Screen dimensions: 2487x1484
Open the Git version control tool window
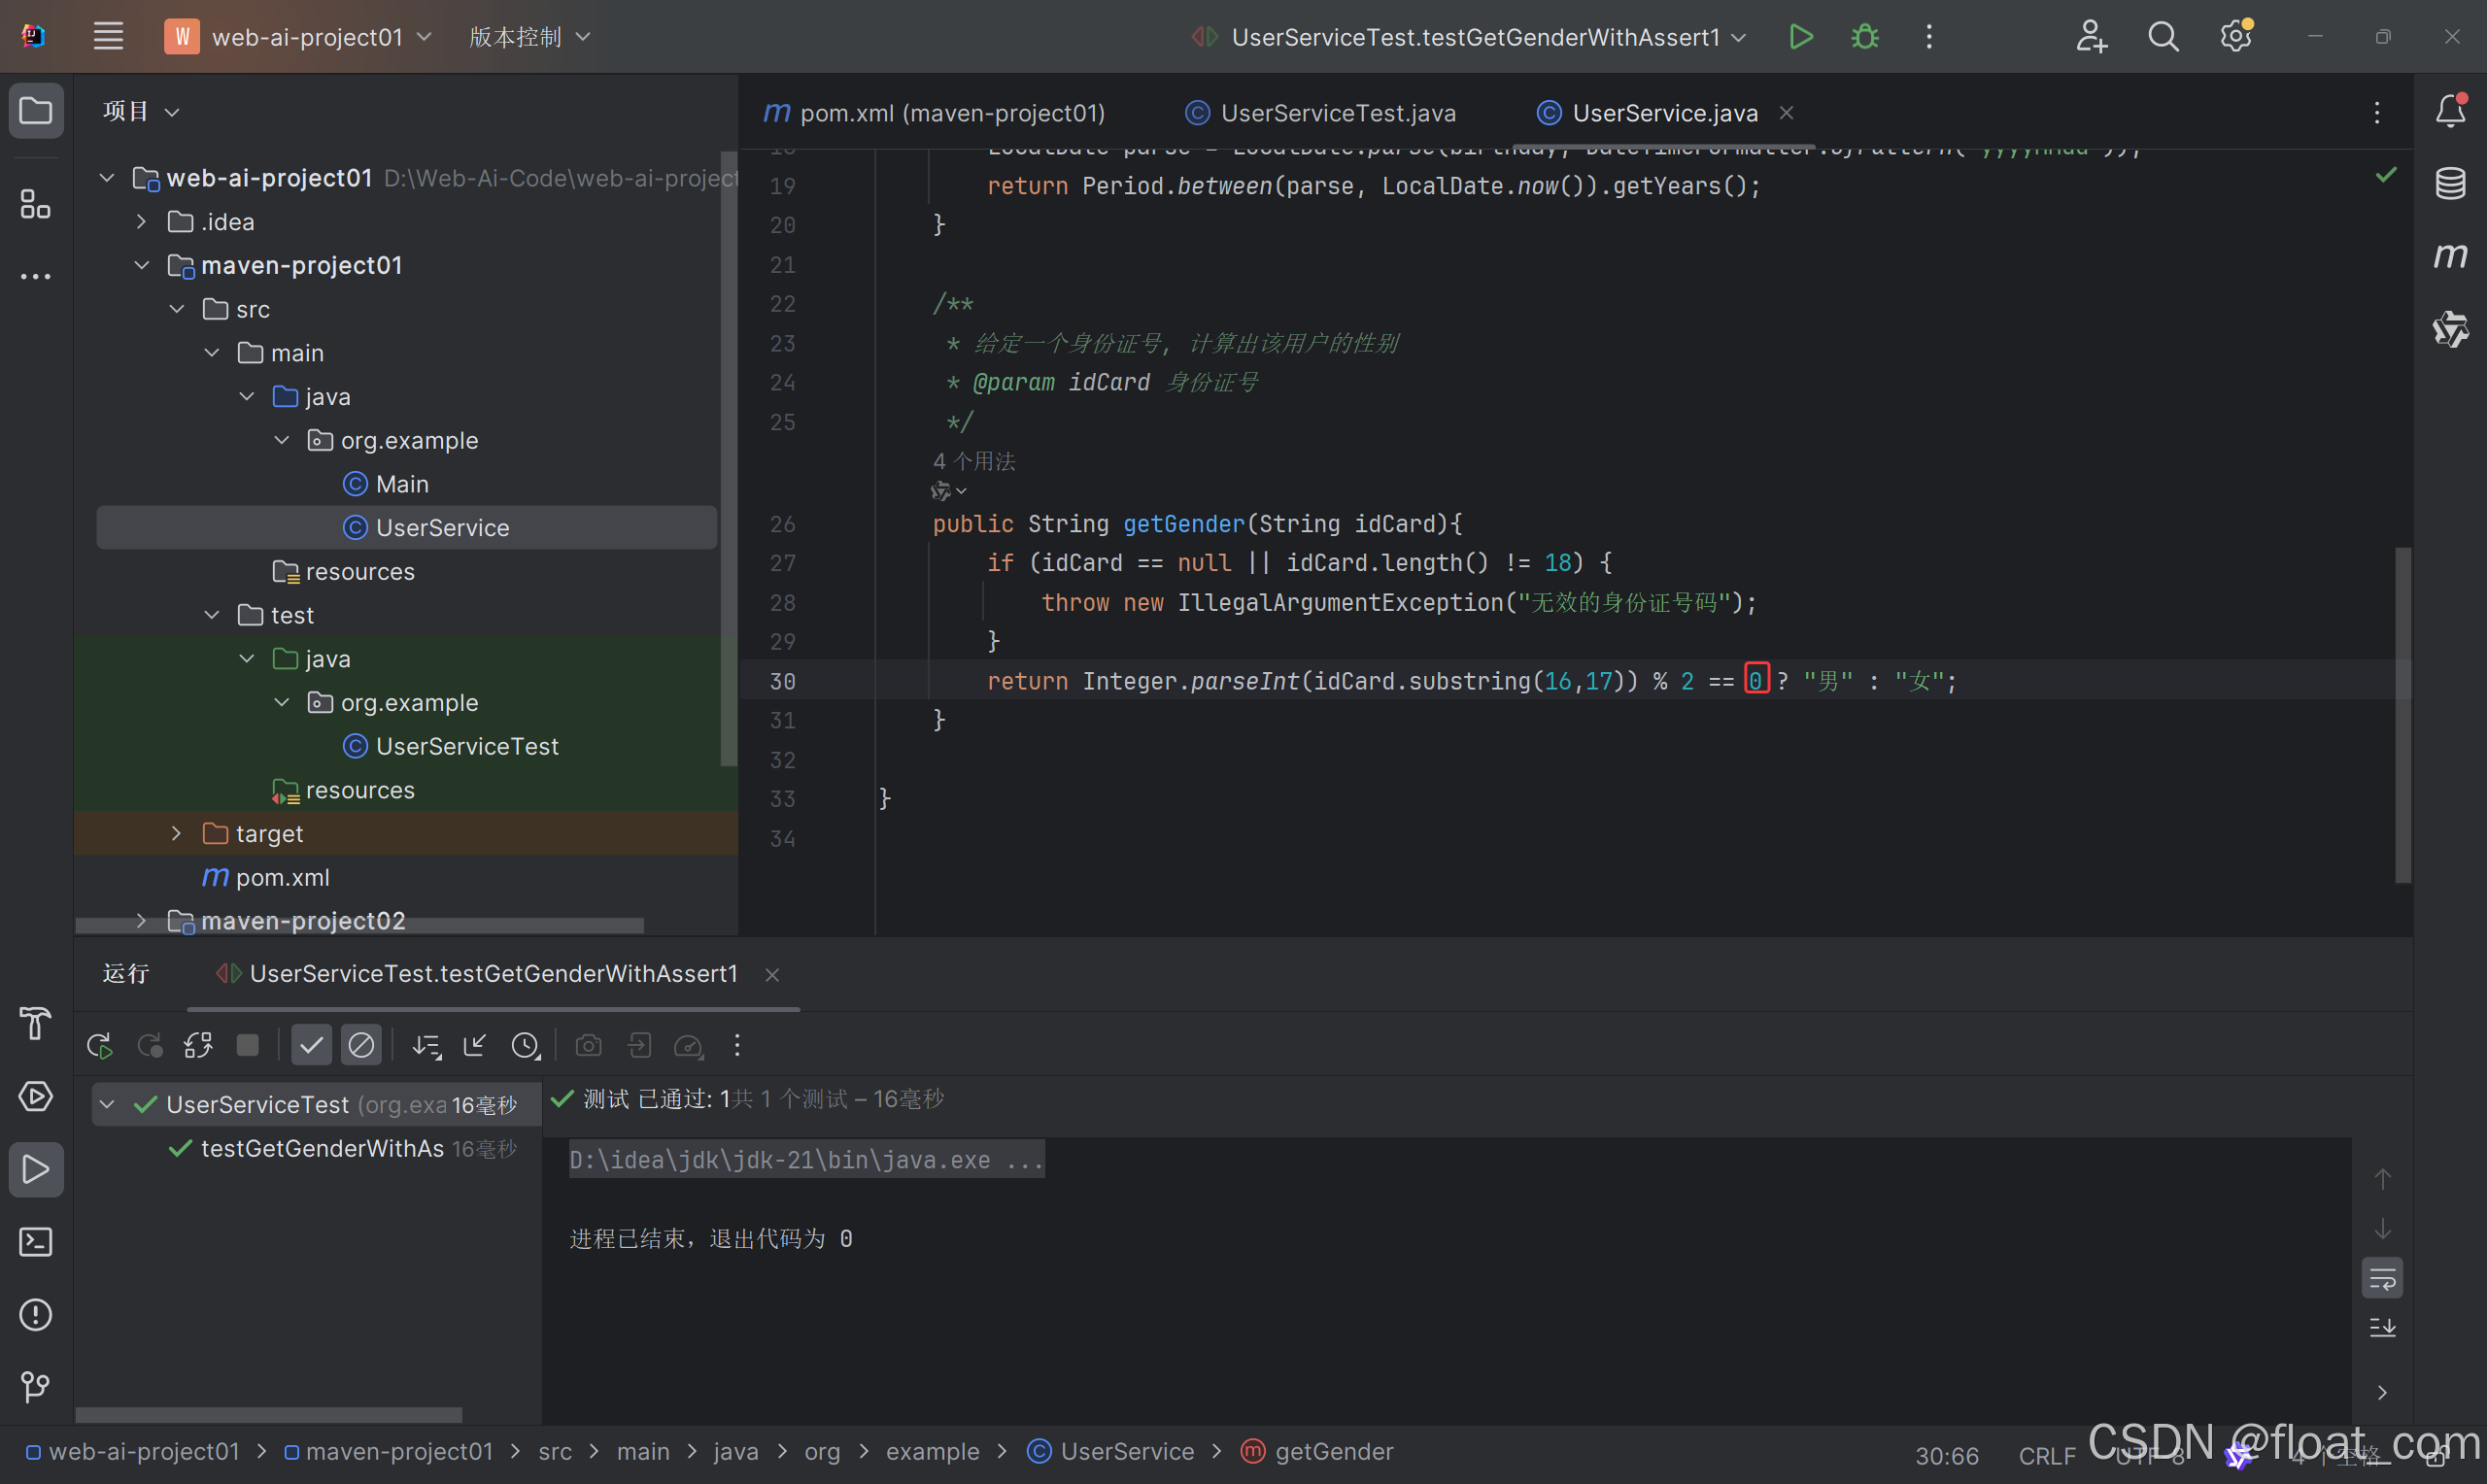click(x=35, y=1386)
